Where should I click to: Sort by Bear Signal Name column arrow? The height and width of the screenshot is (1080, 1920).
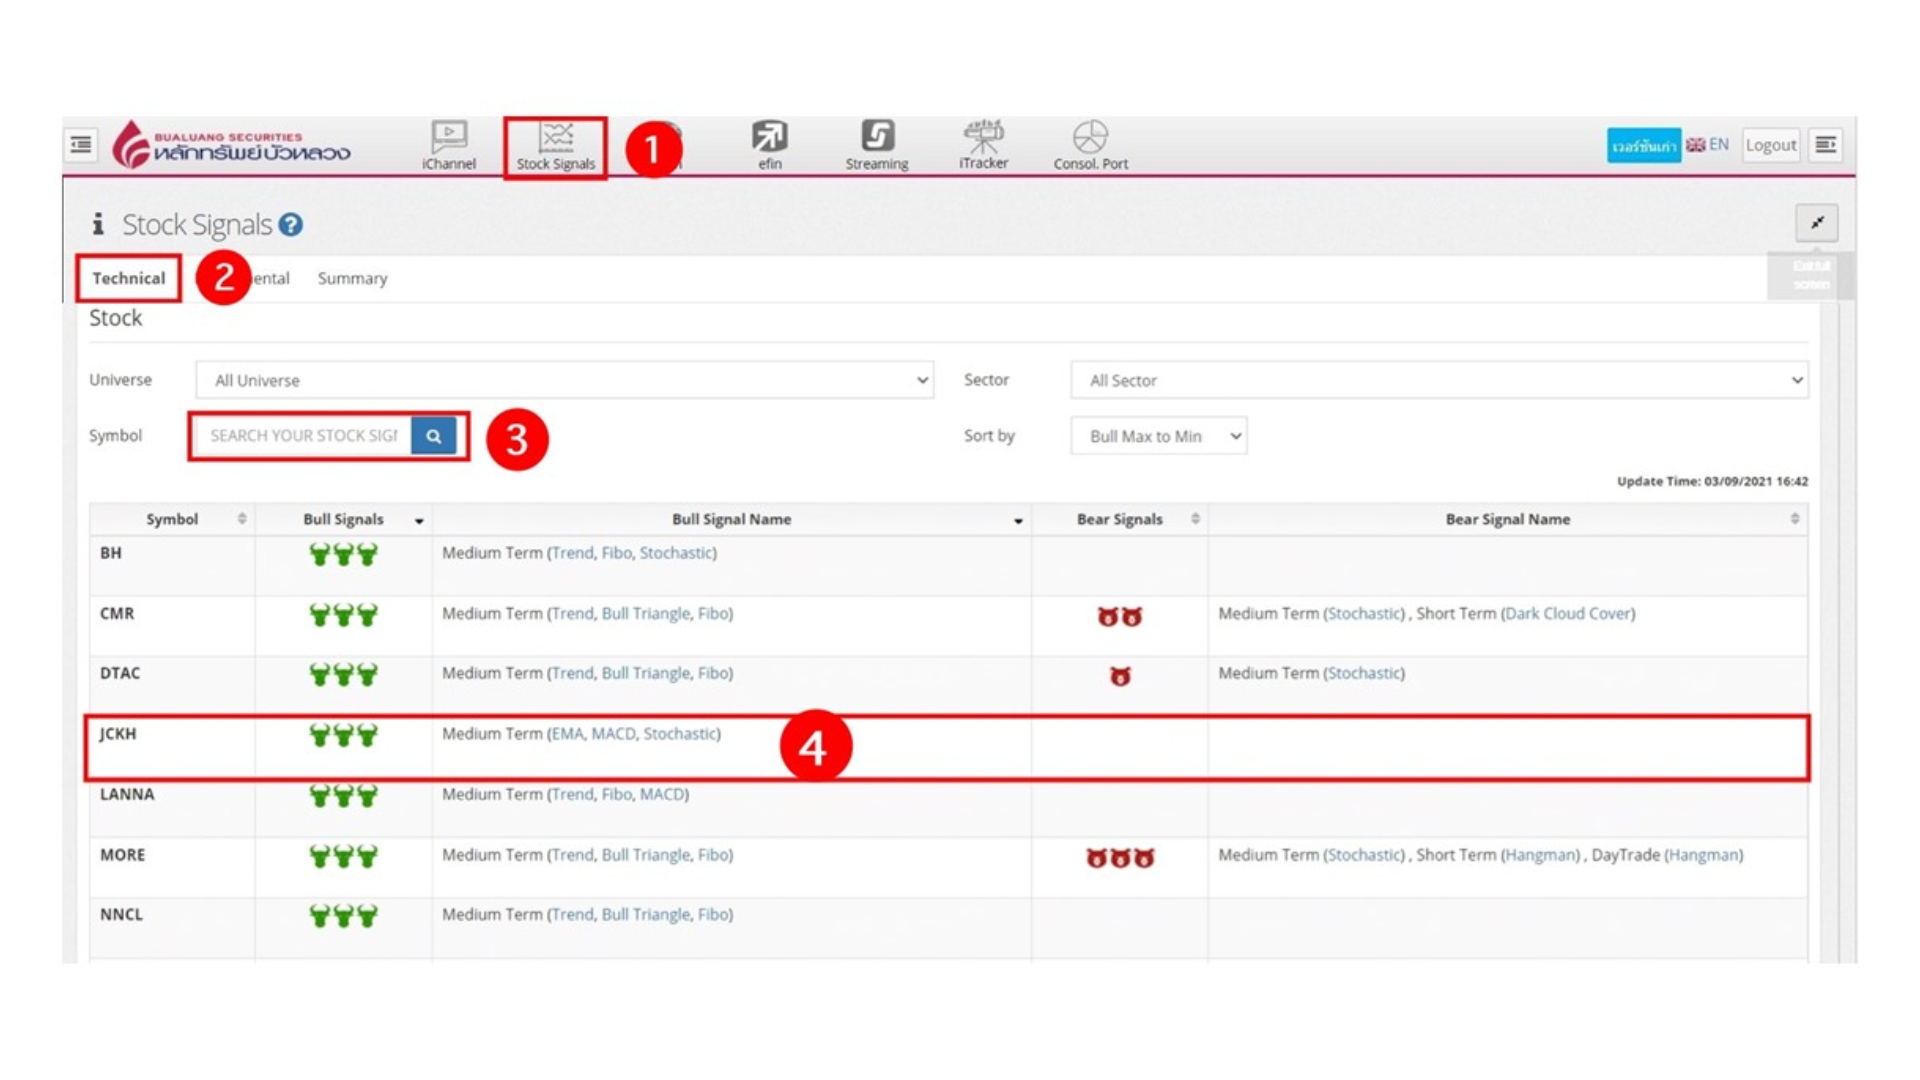[1795, 519]
